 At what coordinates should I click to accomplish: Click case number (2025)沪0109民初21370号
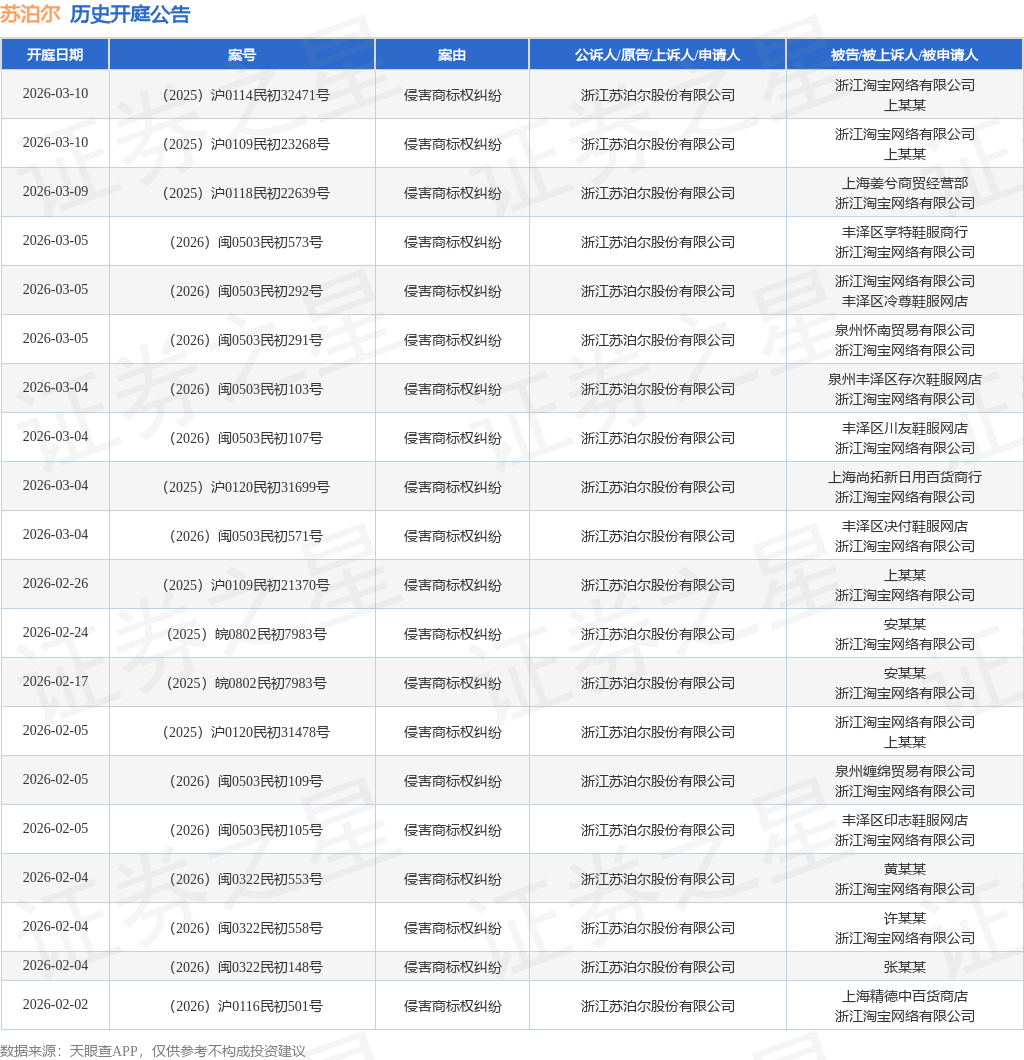pyautogui.click(x=246, y=585)
